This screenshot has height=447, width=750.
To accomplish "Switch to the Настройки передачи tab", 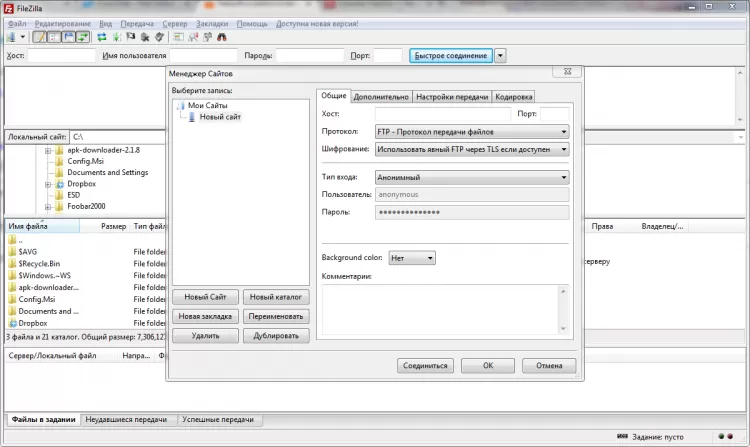I will [452, 97].
